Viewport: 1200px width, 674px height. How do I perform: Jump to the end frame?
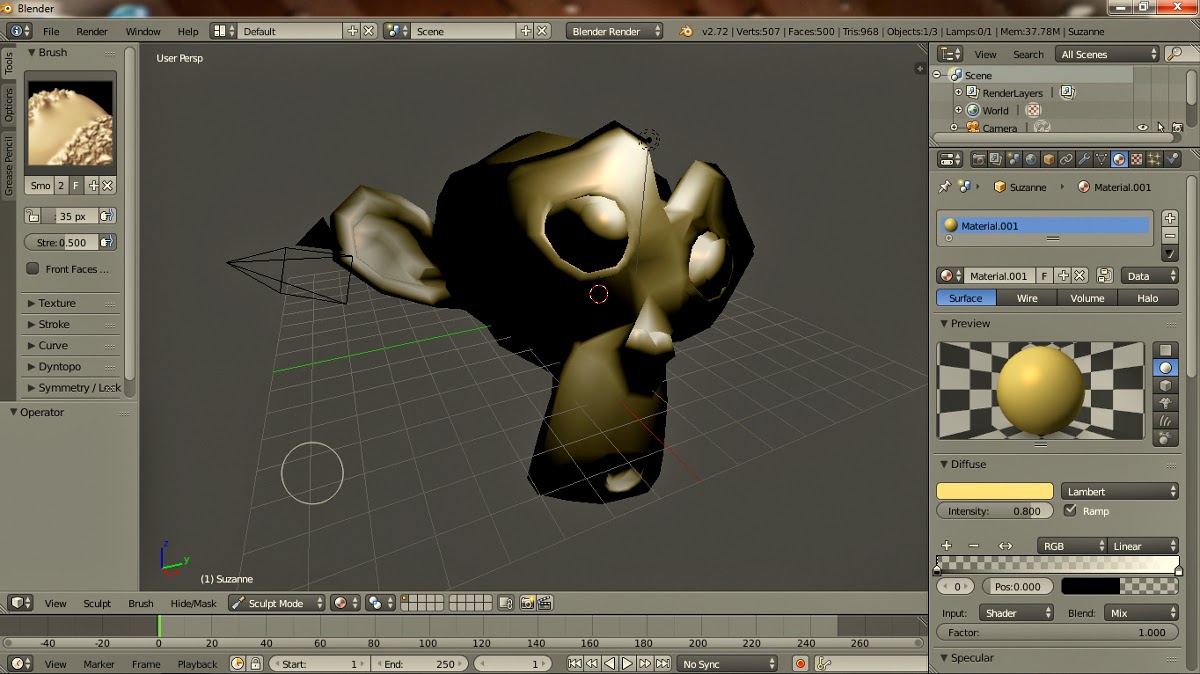[663, 664]
